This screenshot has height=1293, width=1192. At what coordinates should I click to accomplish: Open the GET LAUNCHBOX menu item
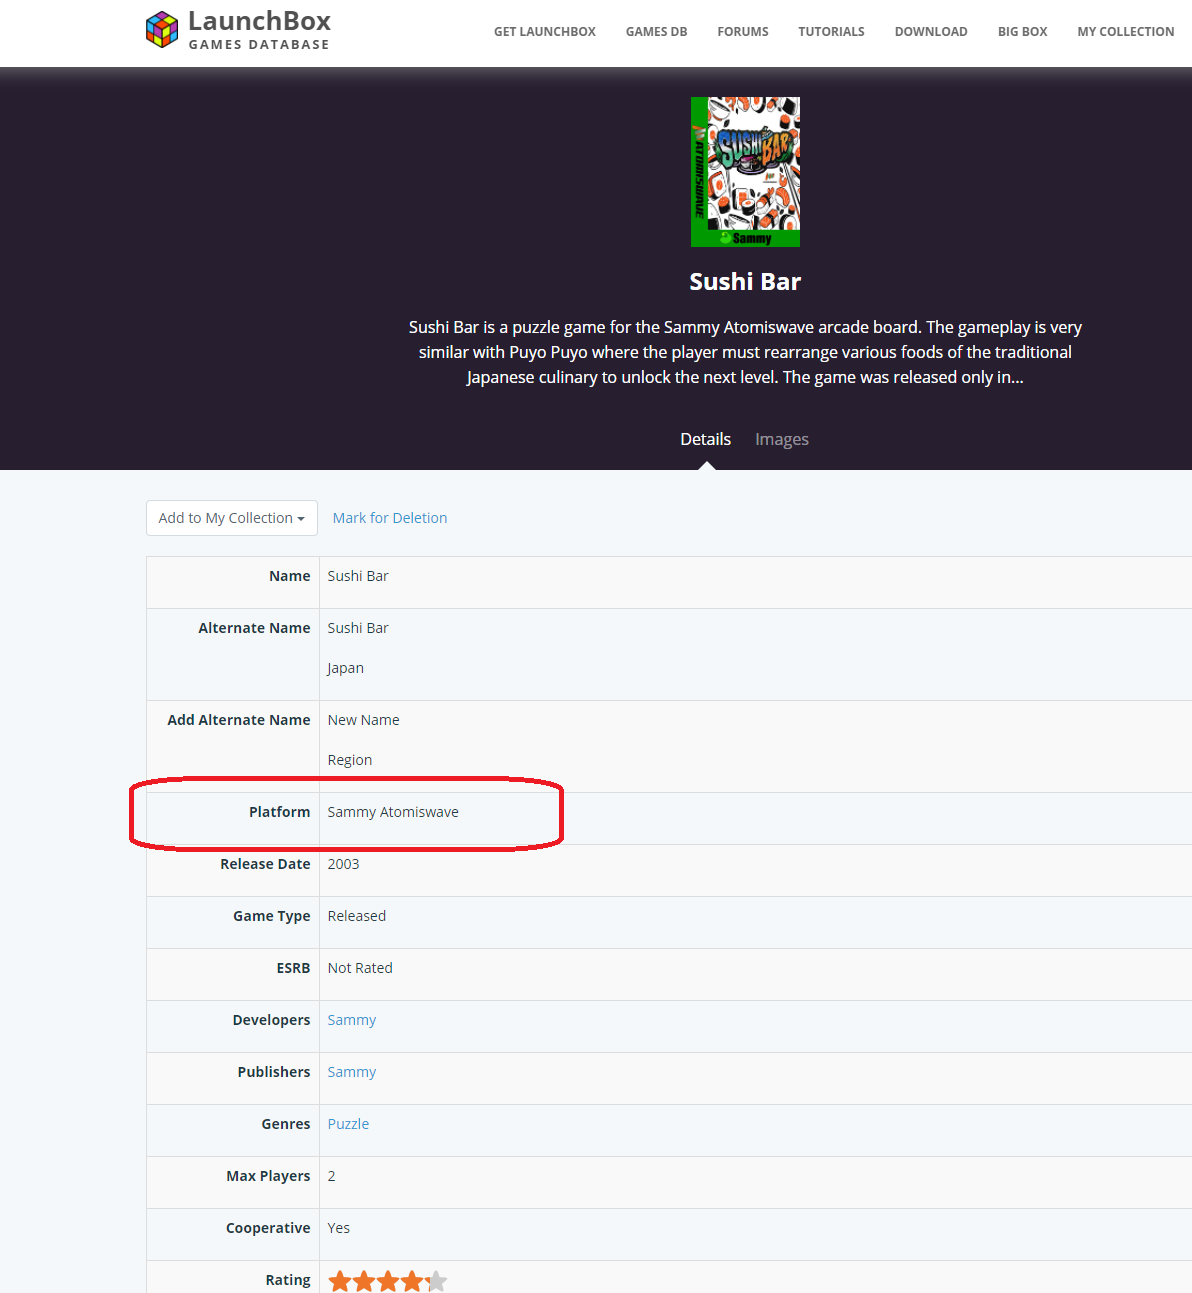click(x=545, y=32)
